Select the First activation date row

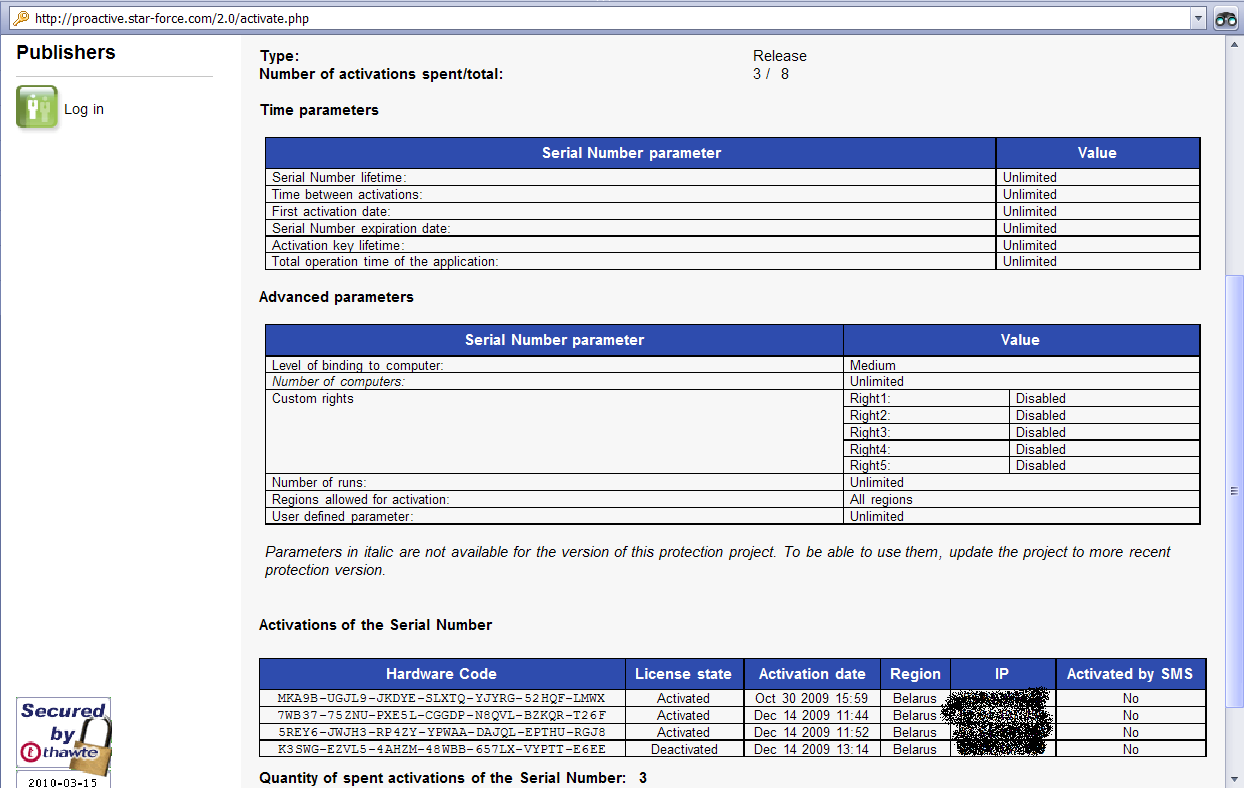click(x=732, y=211)
